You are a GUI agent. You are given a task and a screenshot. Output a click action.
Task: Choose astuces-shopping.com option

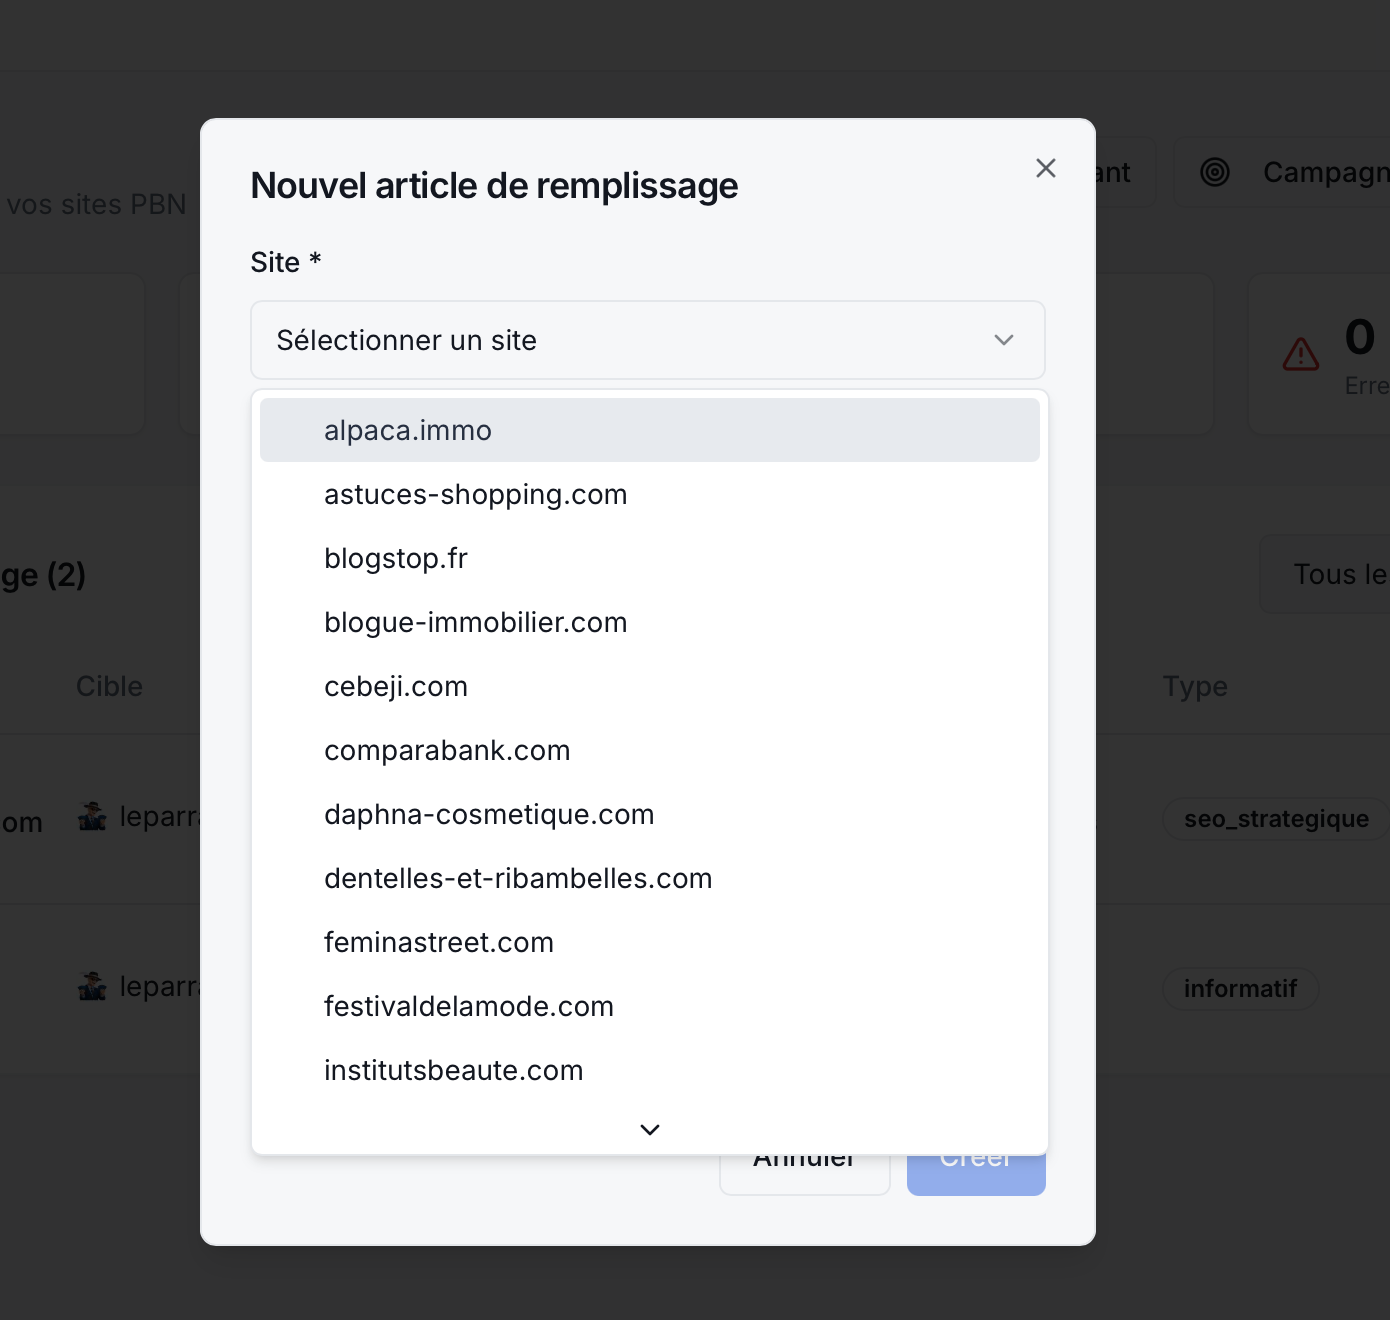pyautogui.click(x=476, y=494)
